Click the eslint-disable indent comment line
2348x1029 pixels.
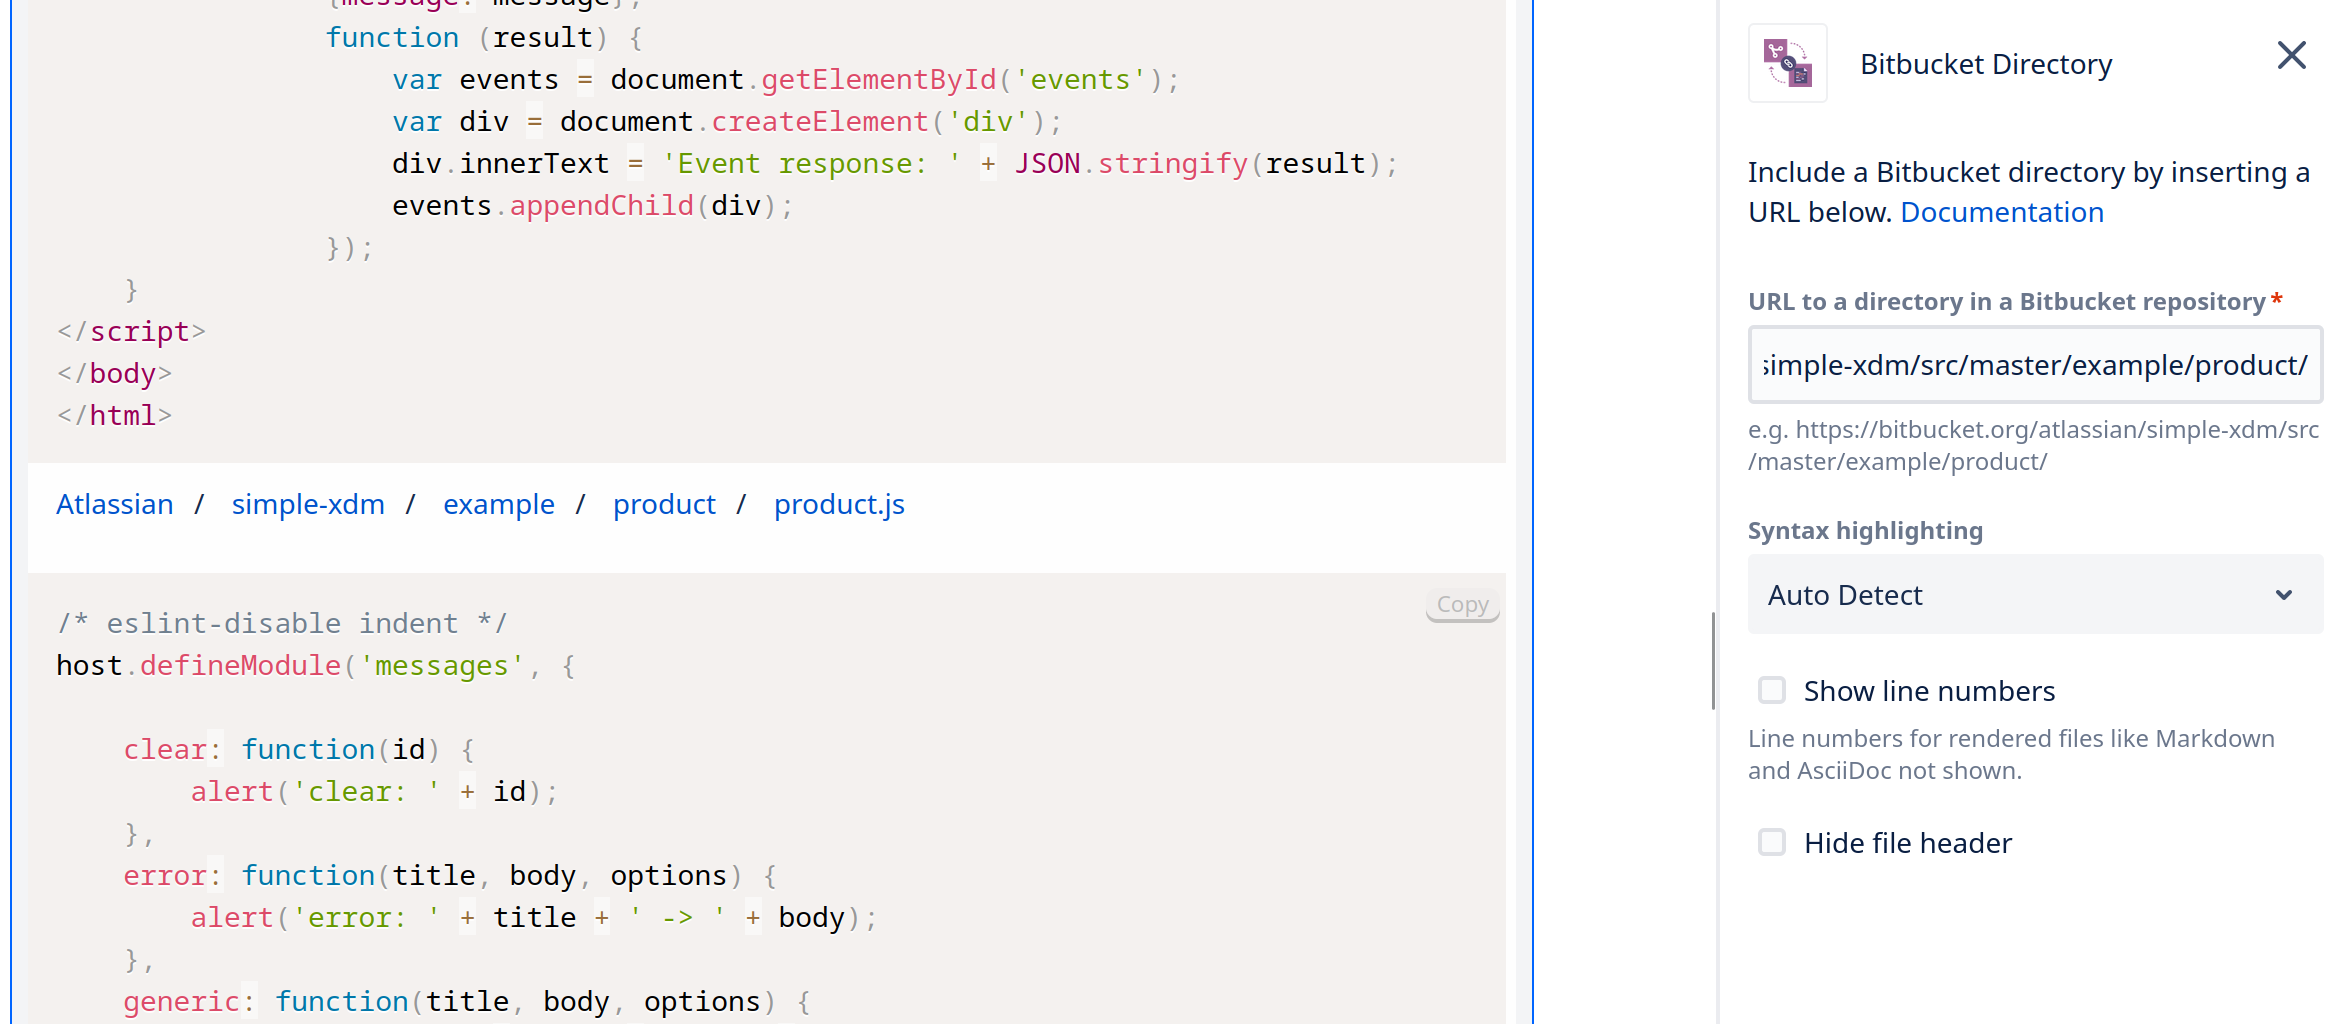point(282,624)
